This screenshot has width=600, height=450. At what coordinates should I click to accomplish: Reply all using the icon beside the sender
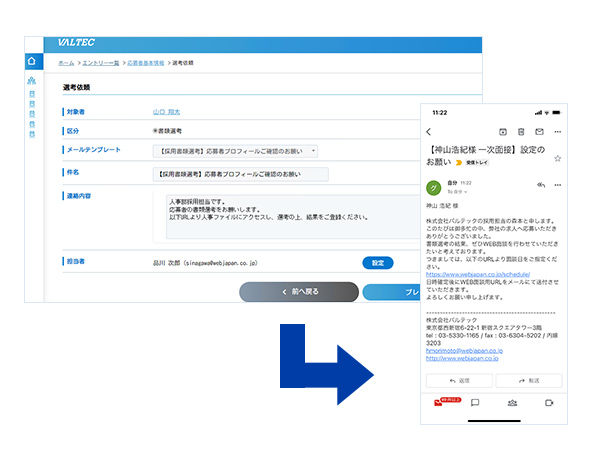coord(541,185)
